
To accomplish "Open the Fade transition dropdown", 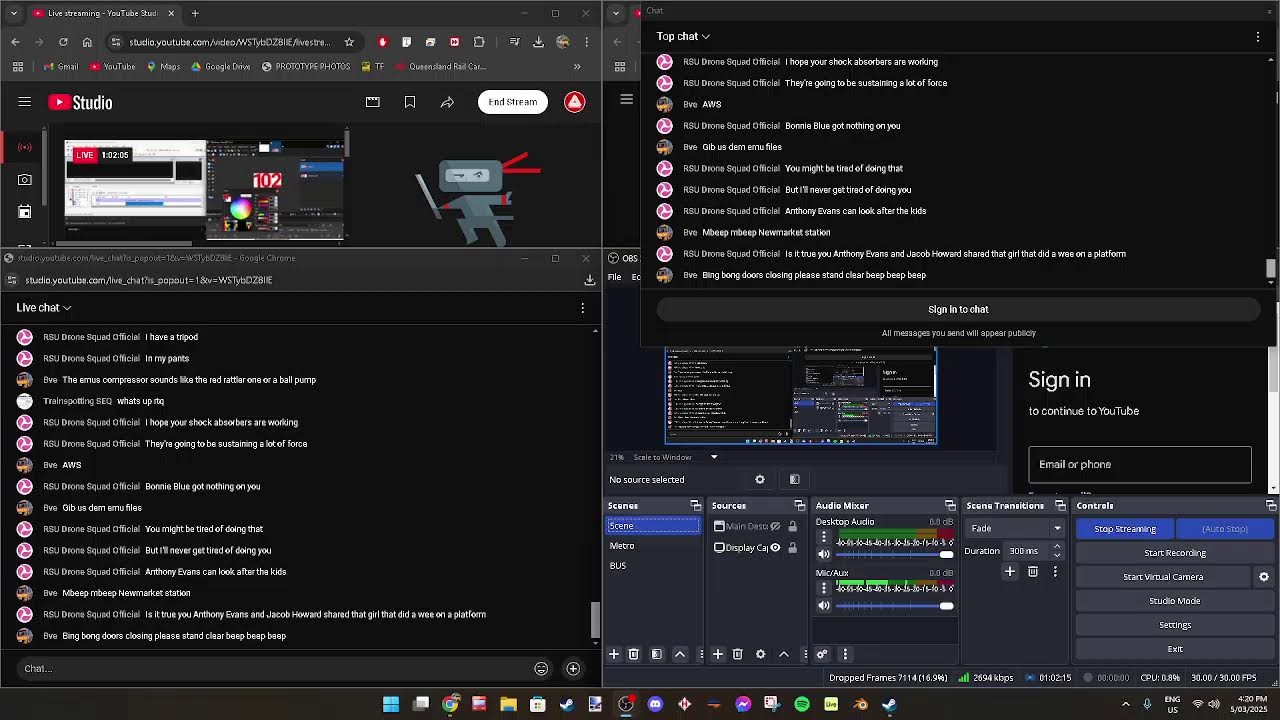I will coord(1015,528).
